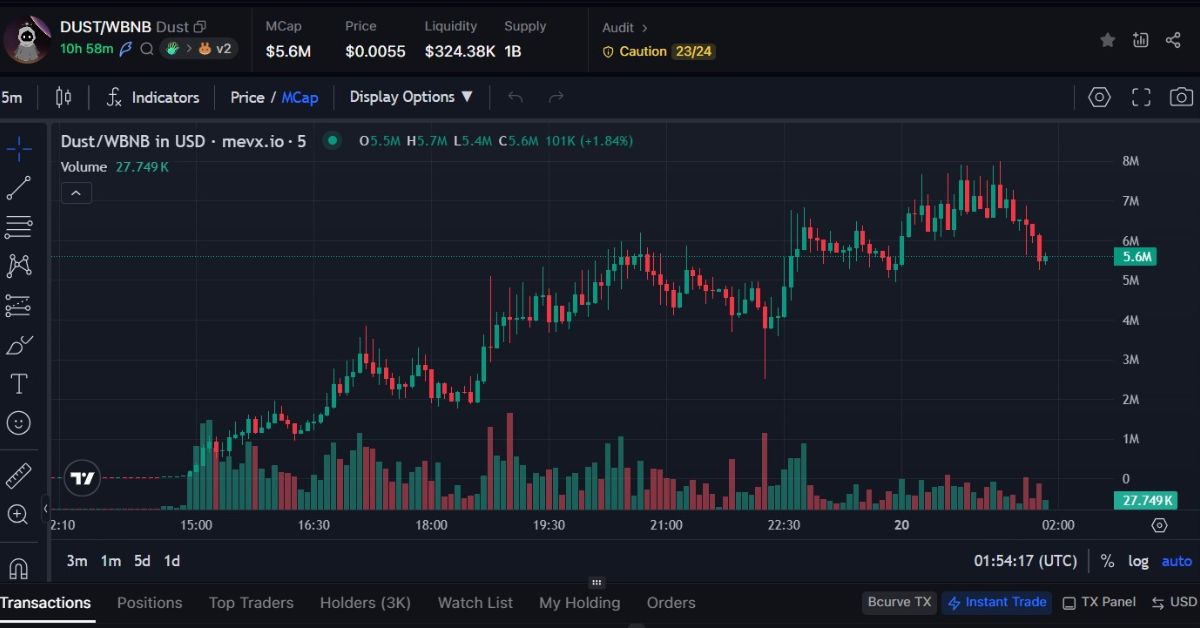Collapse the drawing toolbar side arrow
This screenshot has width=1200, height=628.
[x=45, y=508]
